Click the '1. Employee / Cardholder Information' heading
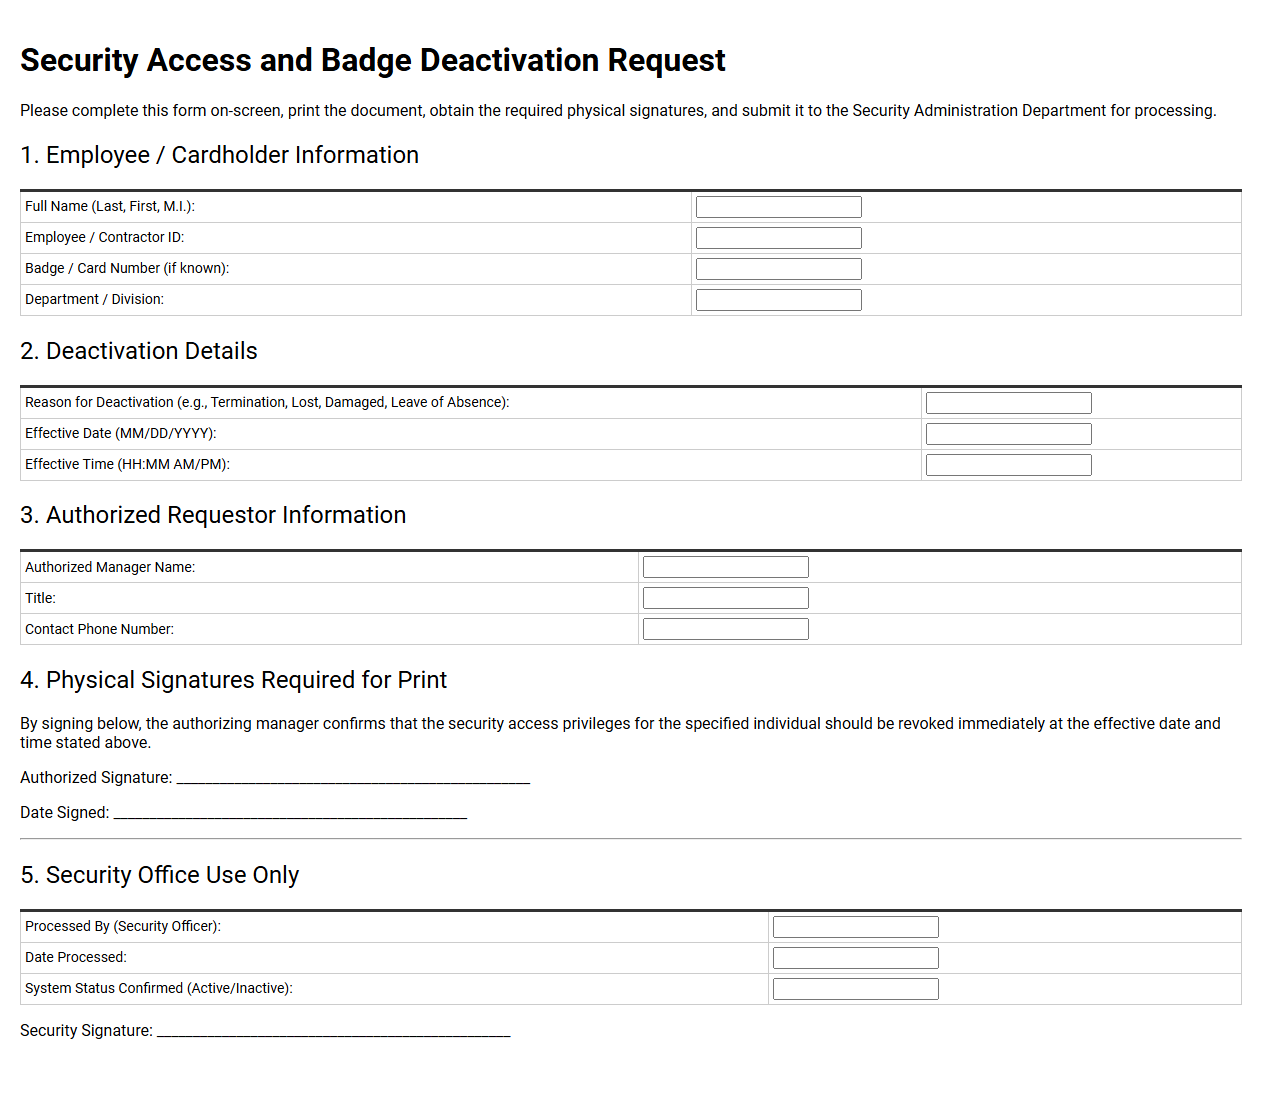The height and width of the screenshot is (1120, 1262). point(219,155)
